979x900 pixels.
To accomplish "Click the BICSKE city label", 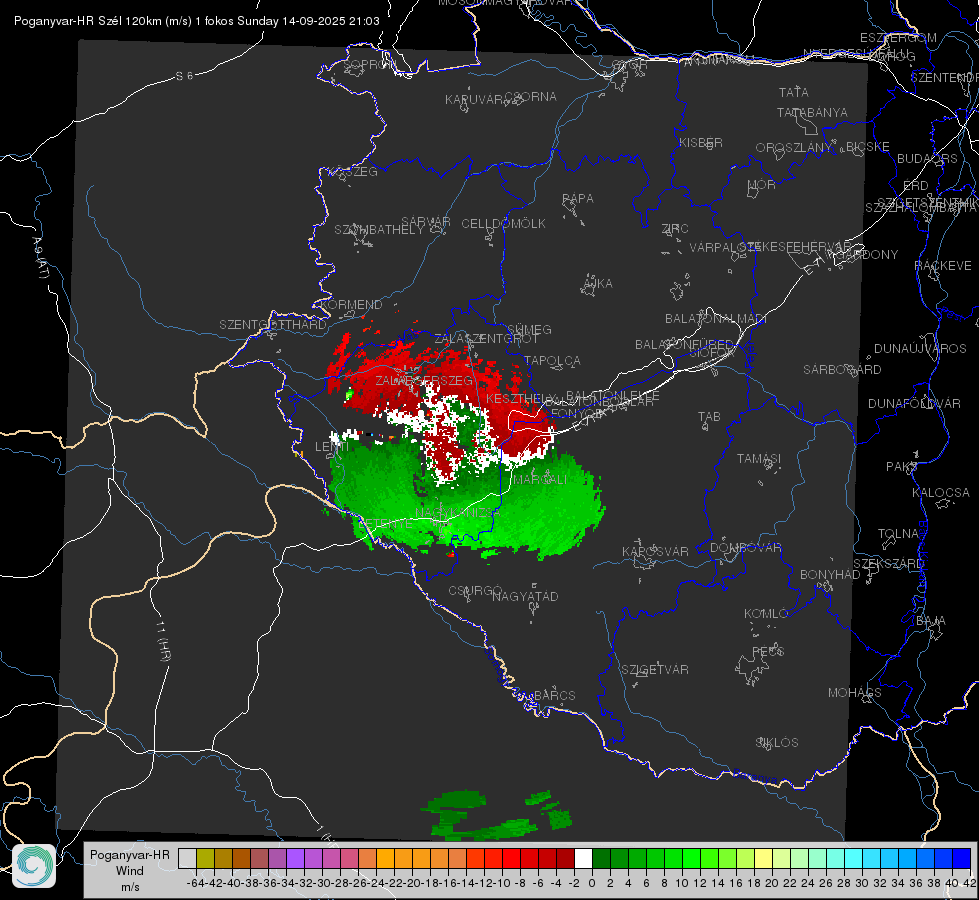I will tap(868, 146).
